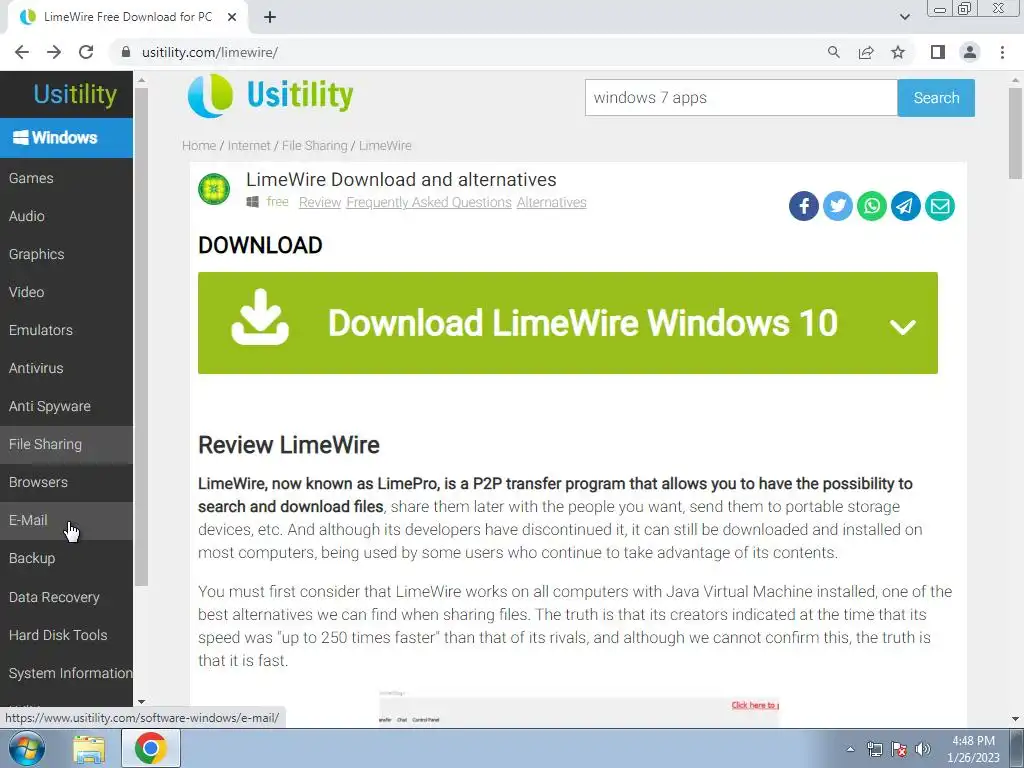1024x768 pixels.
Task: Click the Usitility logo in header
Action: [270, 96]
